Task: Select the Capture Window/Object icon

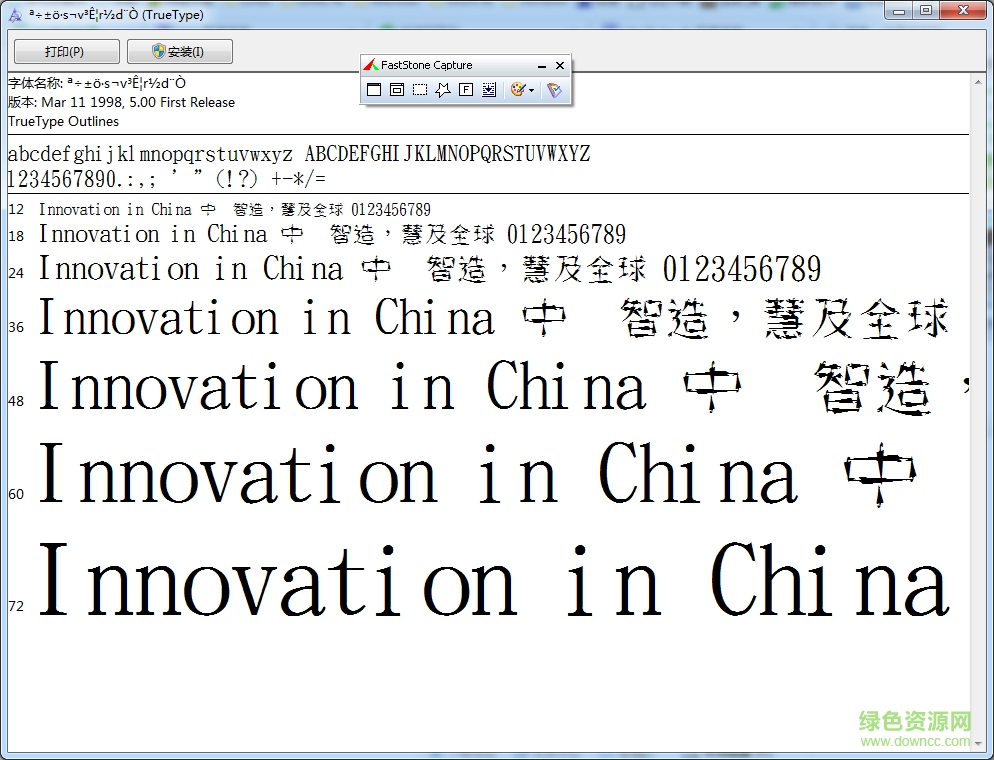Action: pos(397,90)
